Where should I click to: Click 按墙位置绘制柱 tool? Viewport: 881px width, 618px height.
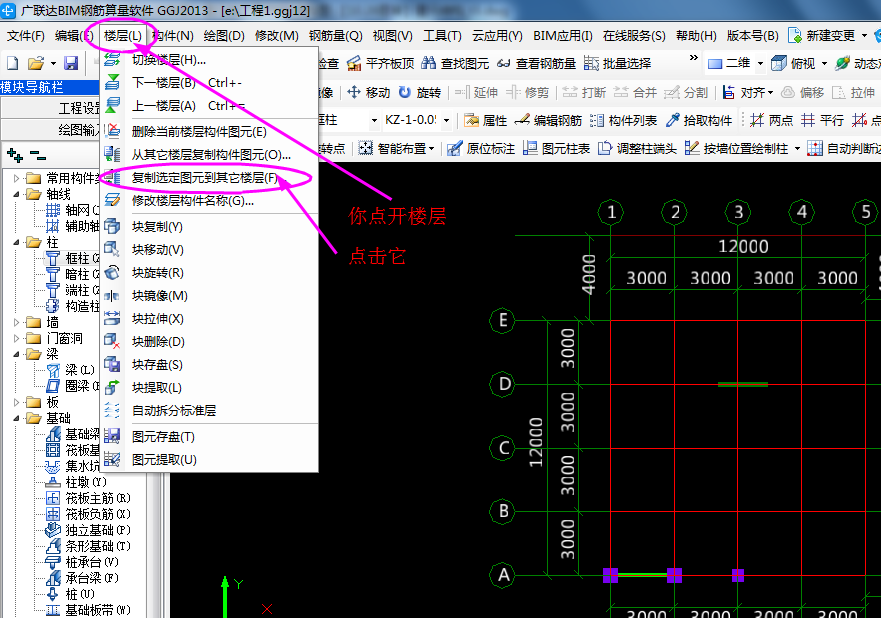737,148
